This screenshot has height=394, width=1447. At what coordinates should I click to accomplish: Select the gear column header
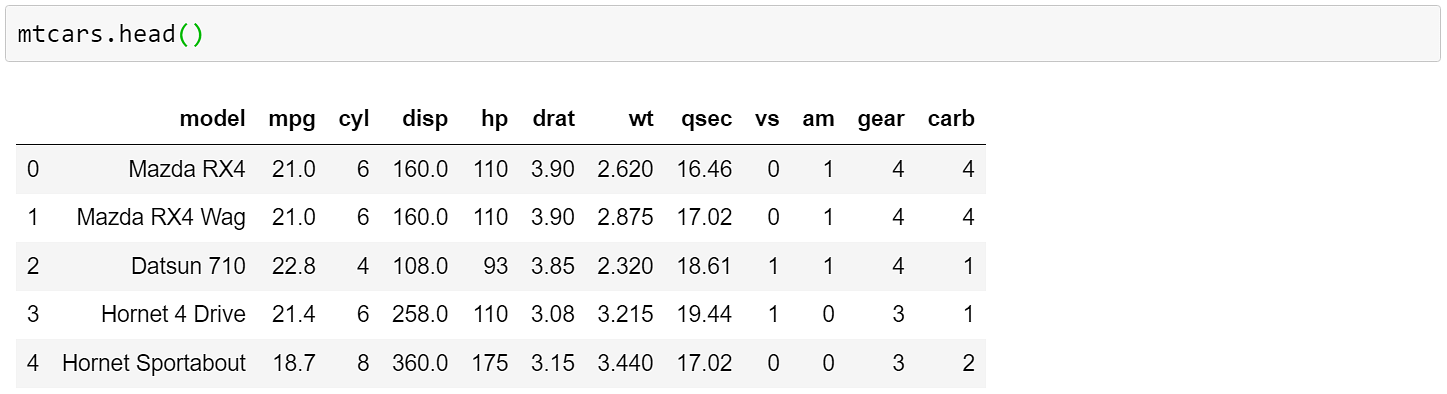point(881,120)
